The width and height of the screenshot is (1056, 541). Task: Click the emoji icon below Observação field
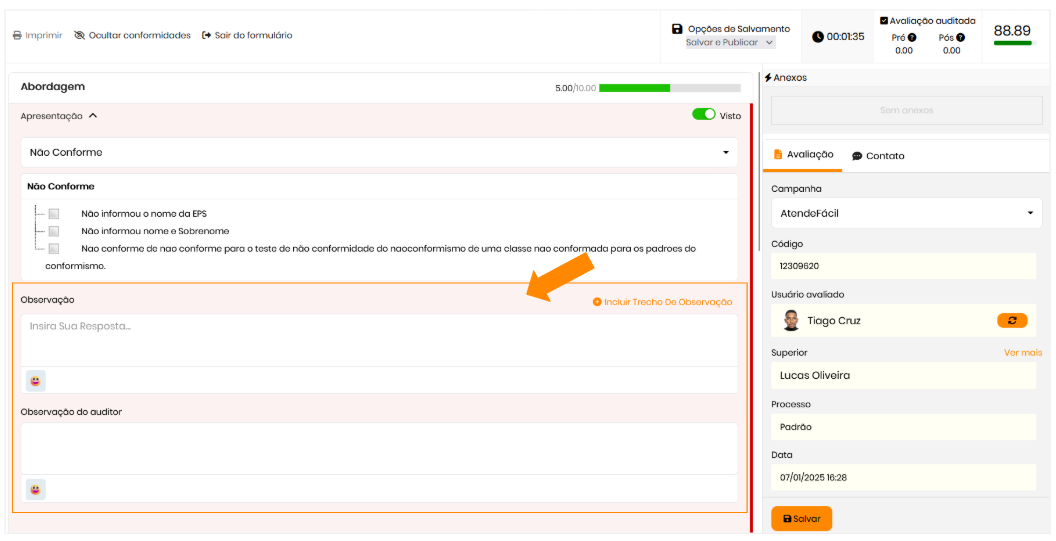coord(36,381)
